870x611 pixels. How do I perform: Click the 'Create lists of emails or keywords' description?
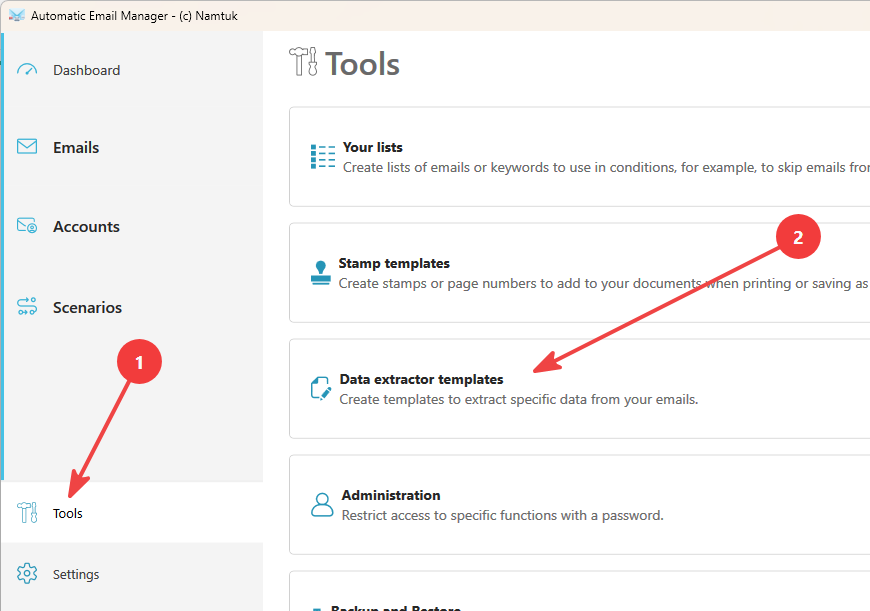click(x=606, y=167)
